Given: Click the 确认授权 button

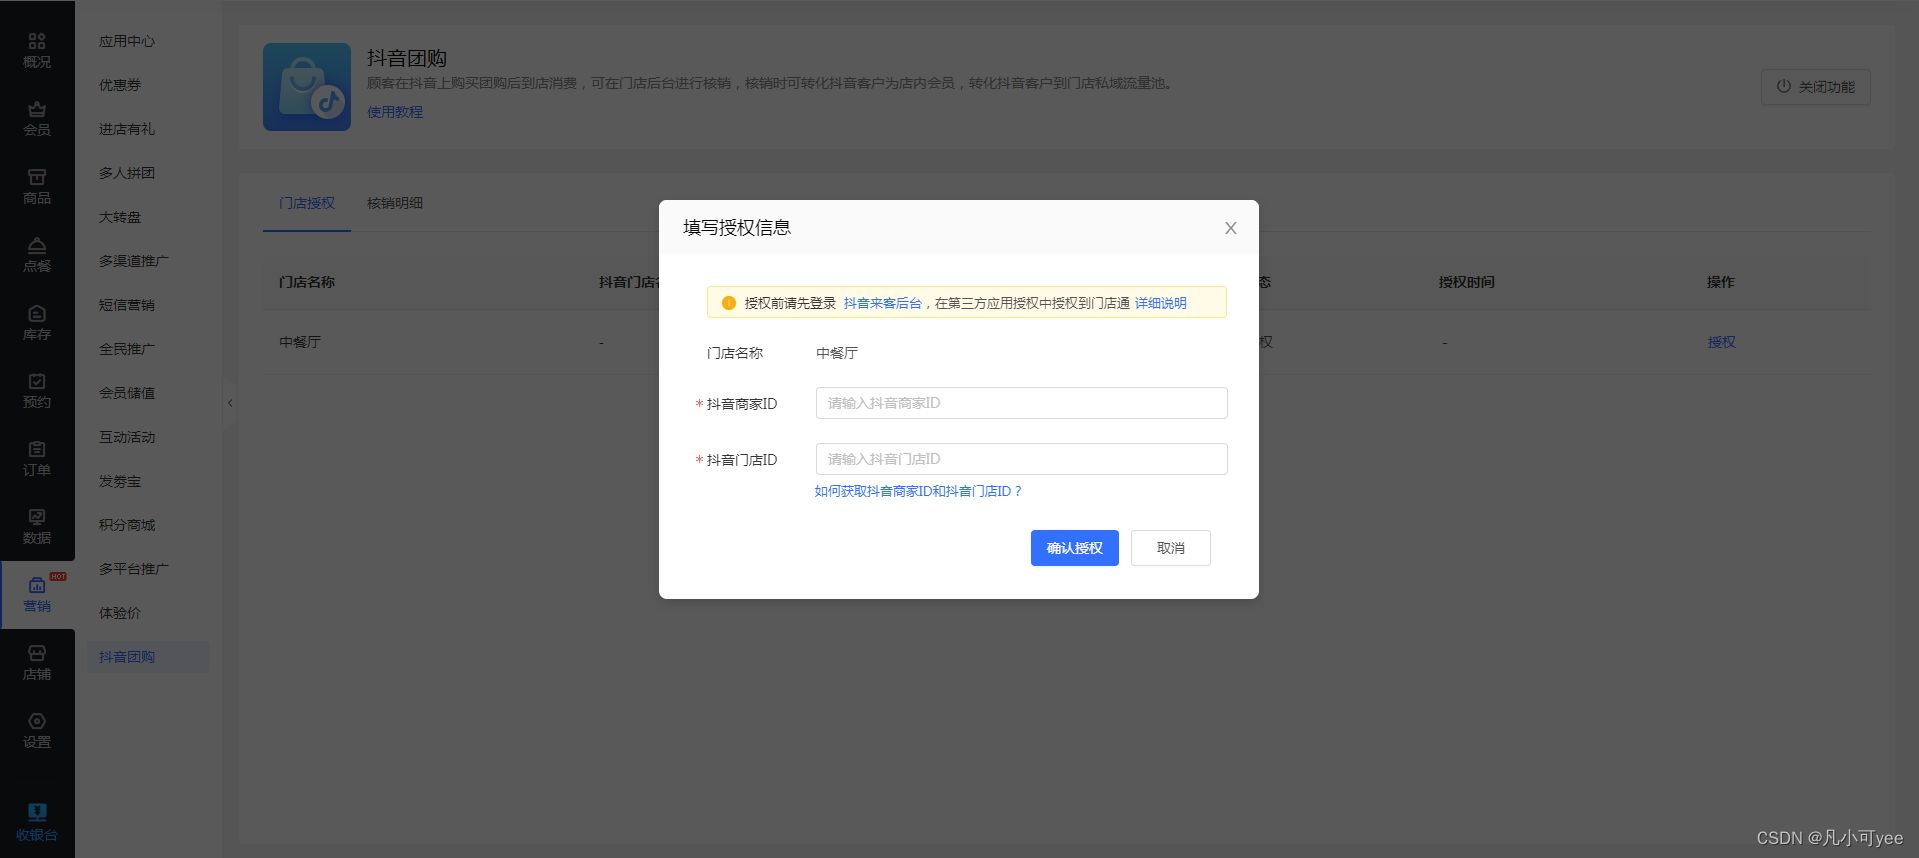Looking at the screenshot, I should coord(1075,548).
